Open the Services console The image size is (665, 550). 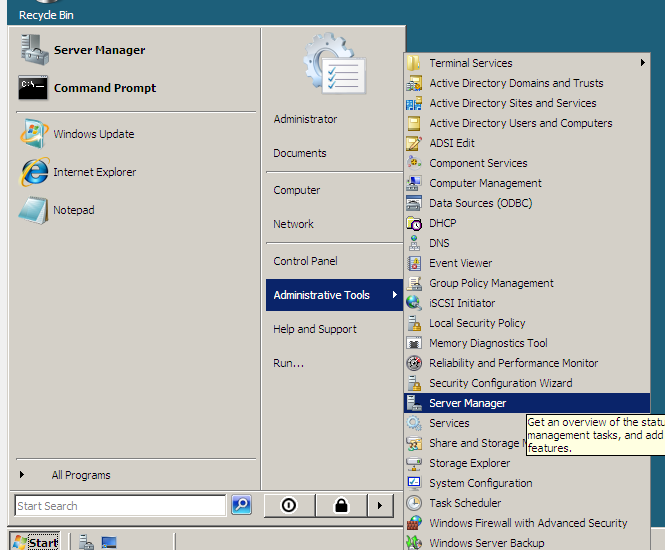pos(466,423)
